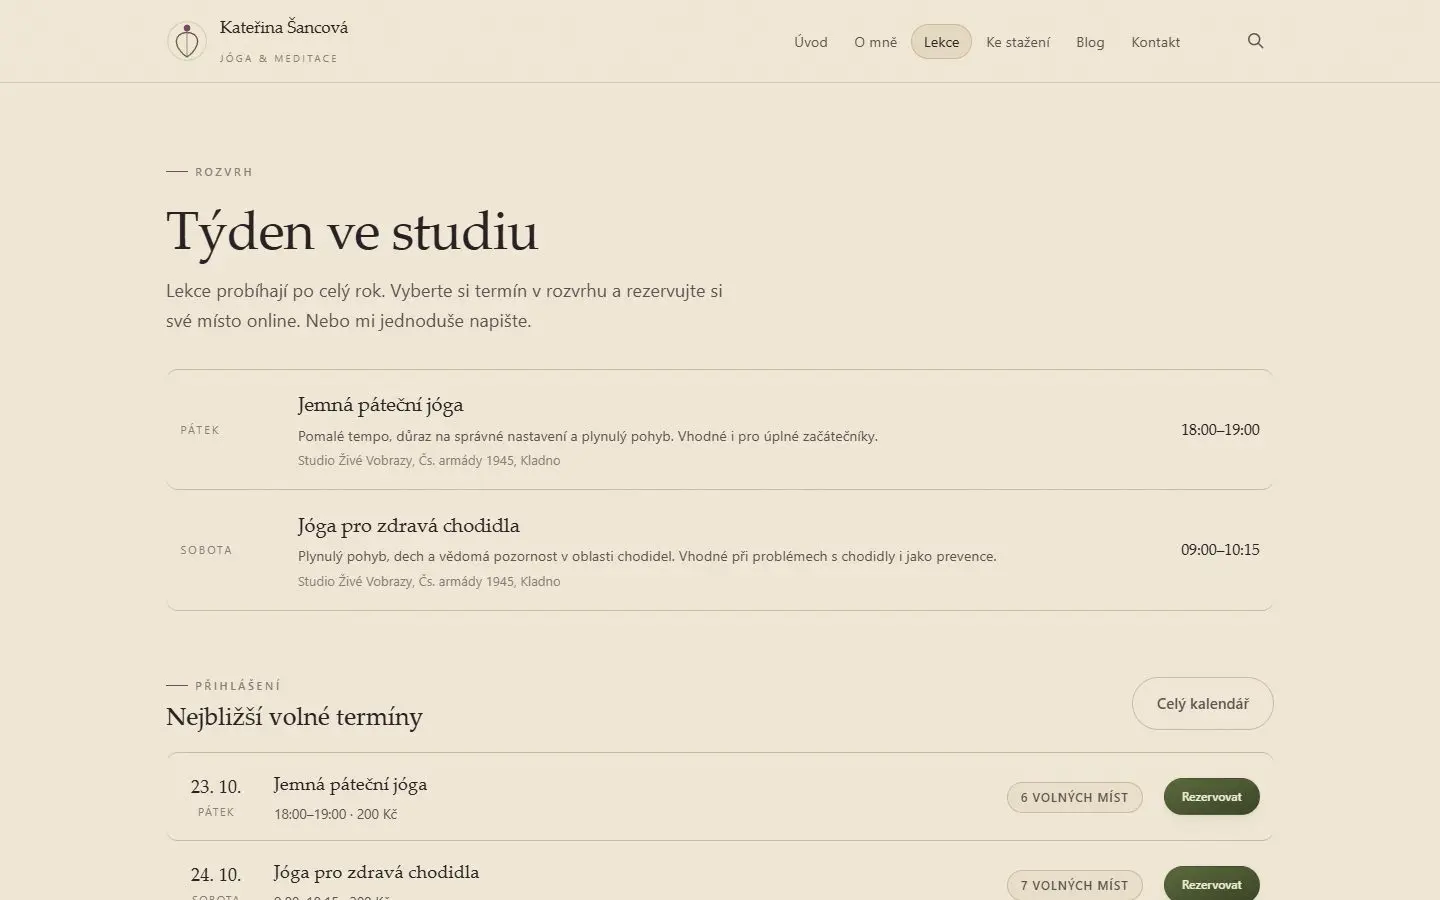Open the Celý kalendář button
Viewport: 1440px width, 900px height.
pyautogui.click(x=1202, y=704)
